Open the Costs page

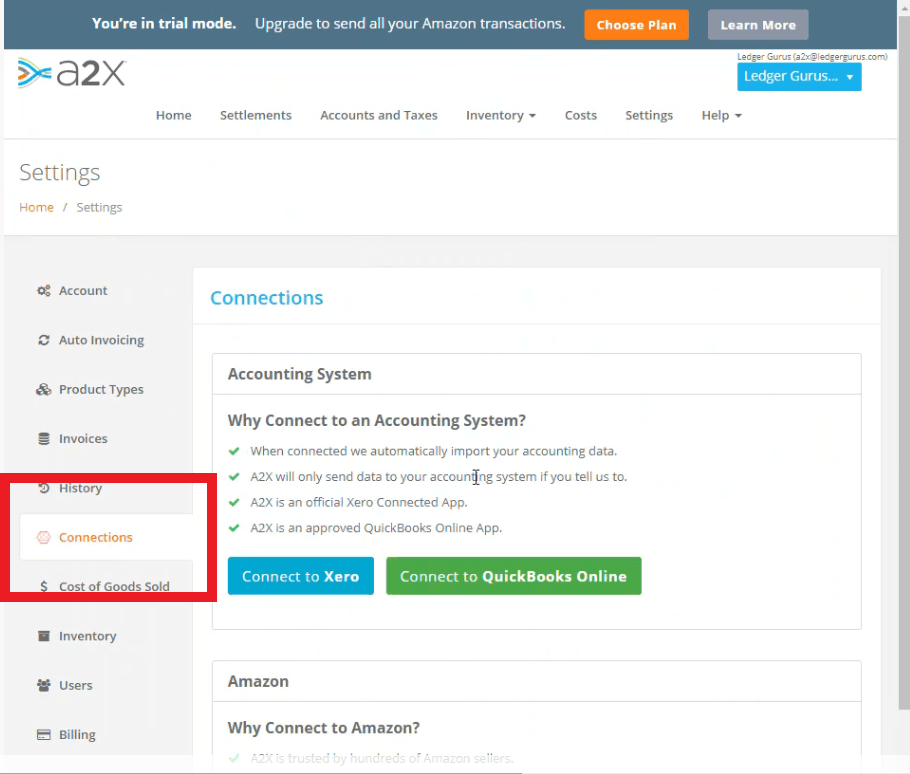(580, 115)
